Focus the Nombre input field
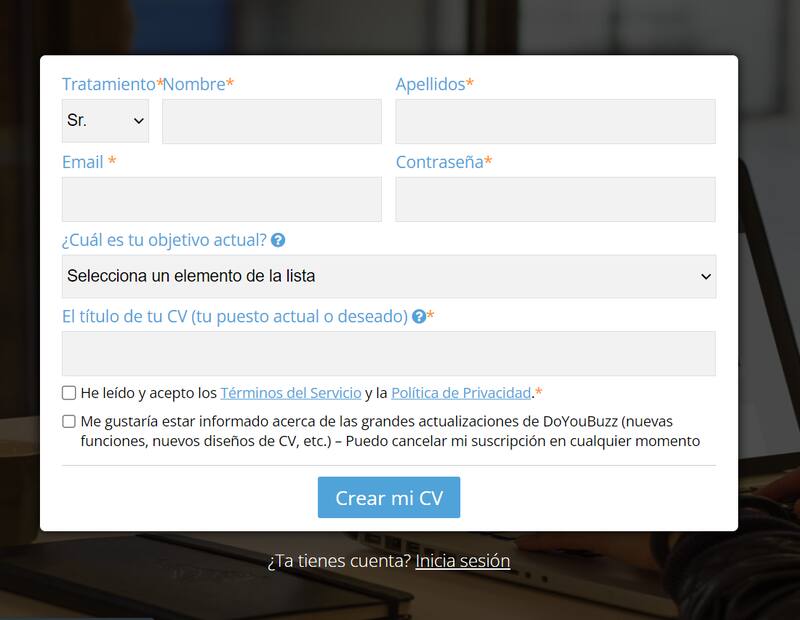Viewport: 800px width, 620px height. pyautogui.click(x=270, y=120)
